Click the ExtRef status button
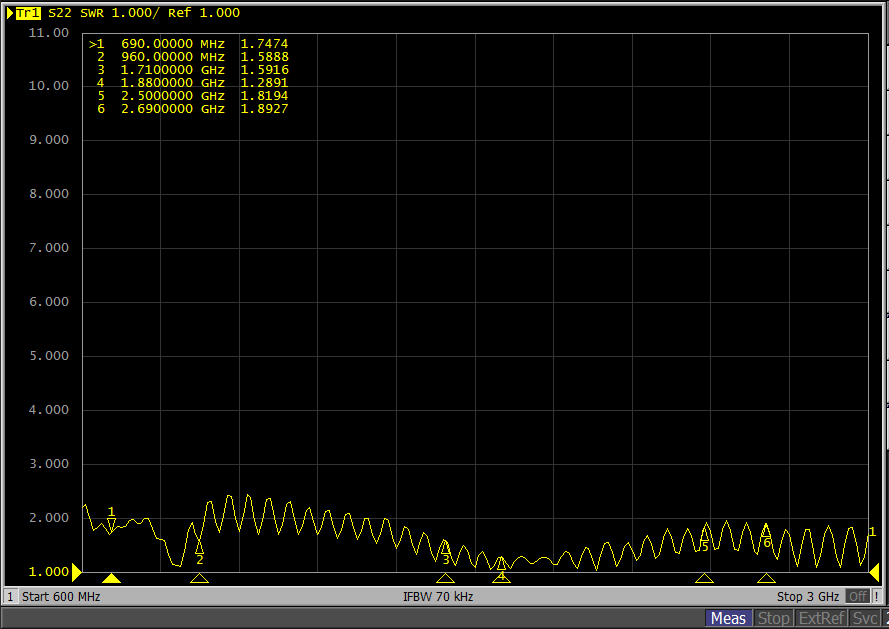889x629 pixels. [822, 618]
